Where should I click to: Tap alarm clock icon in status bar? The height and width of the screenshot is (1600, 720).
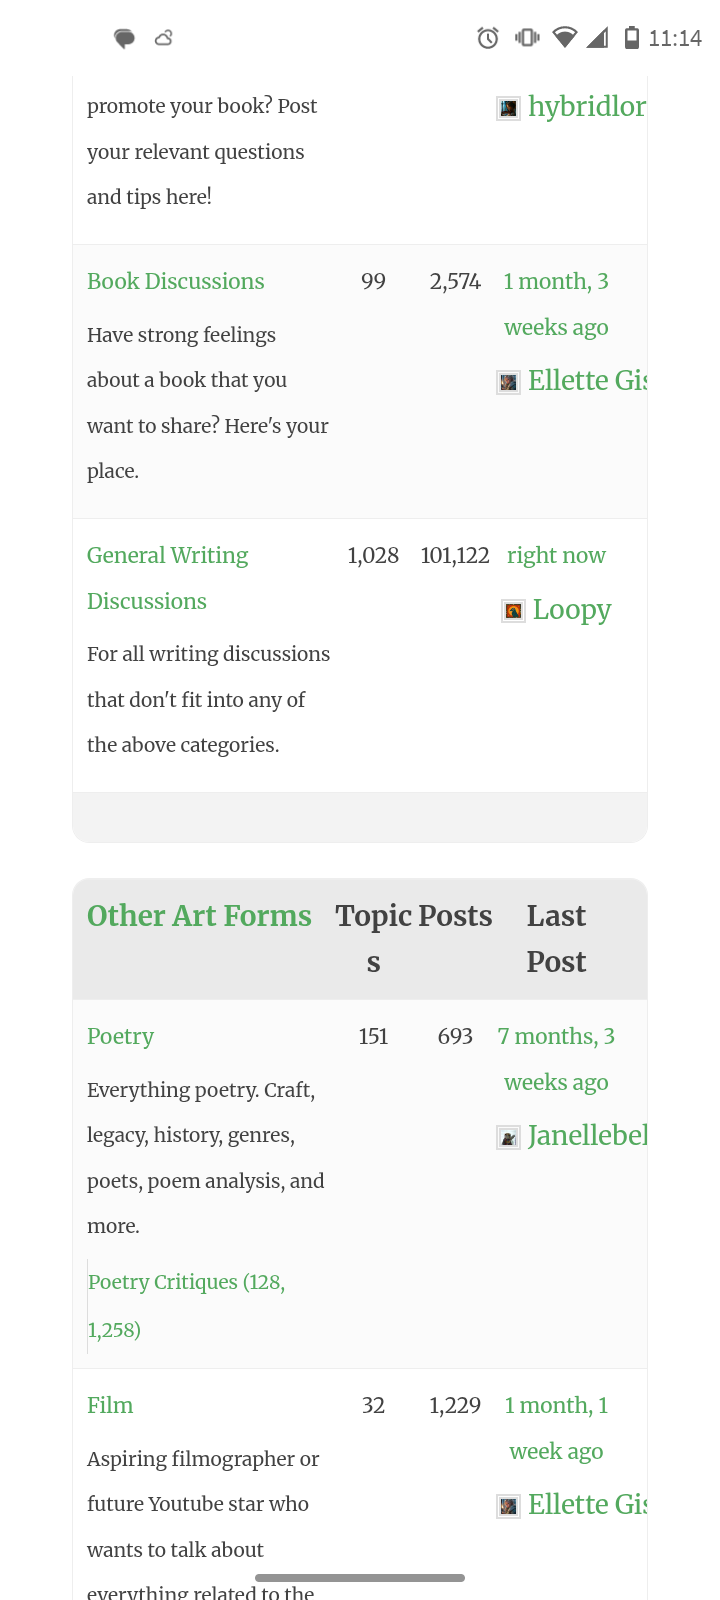point(488,38)
